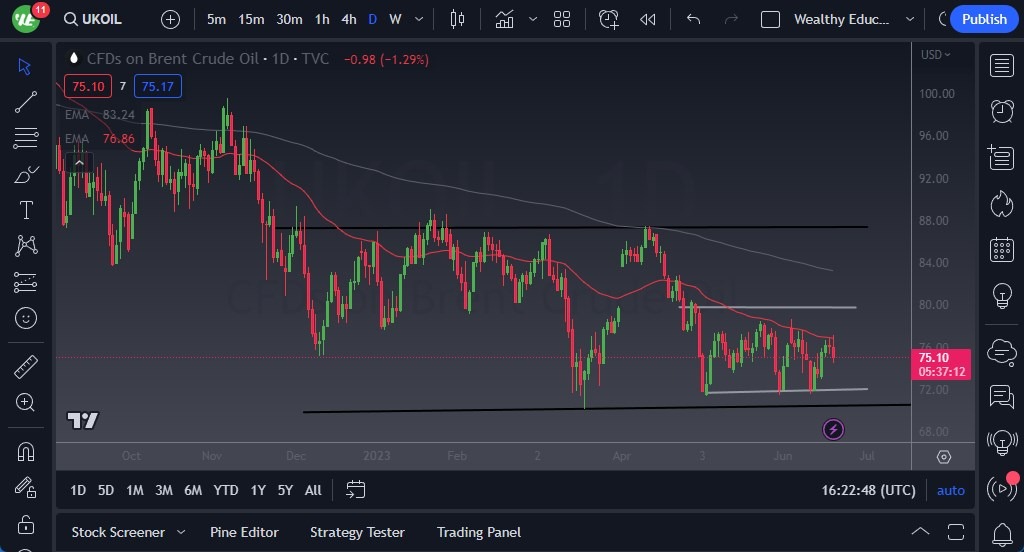Switch to the Pine Editor tab
The width and height of the screenshot is (1024, 552).
[x=244, y=532]
